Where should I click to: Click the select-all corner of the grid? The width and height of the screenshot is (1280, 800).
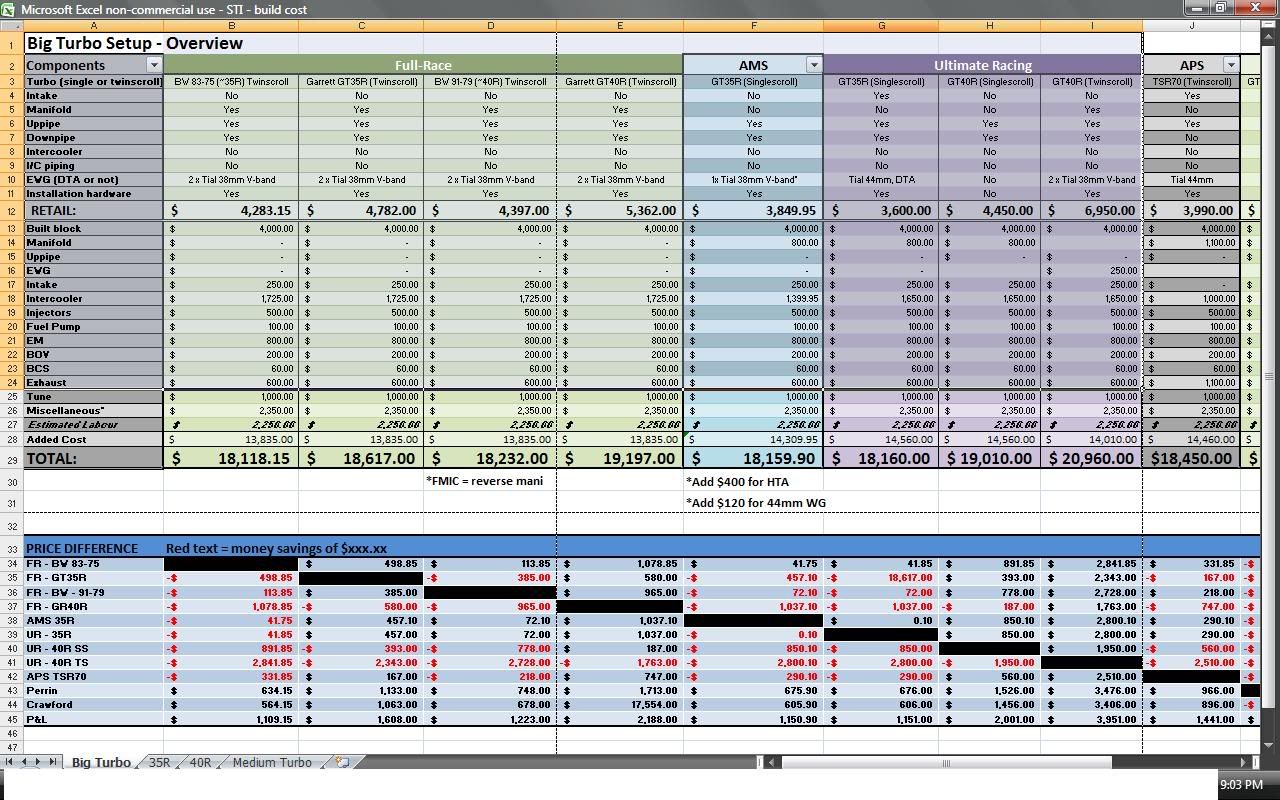coord(12,26)
